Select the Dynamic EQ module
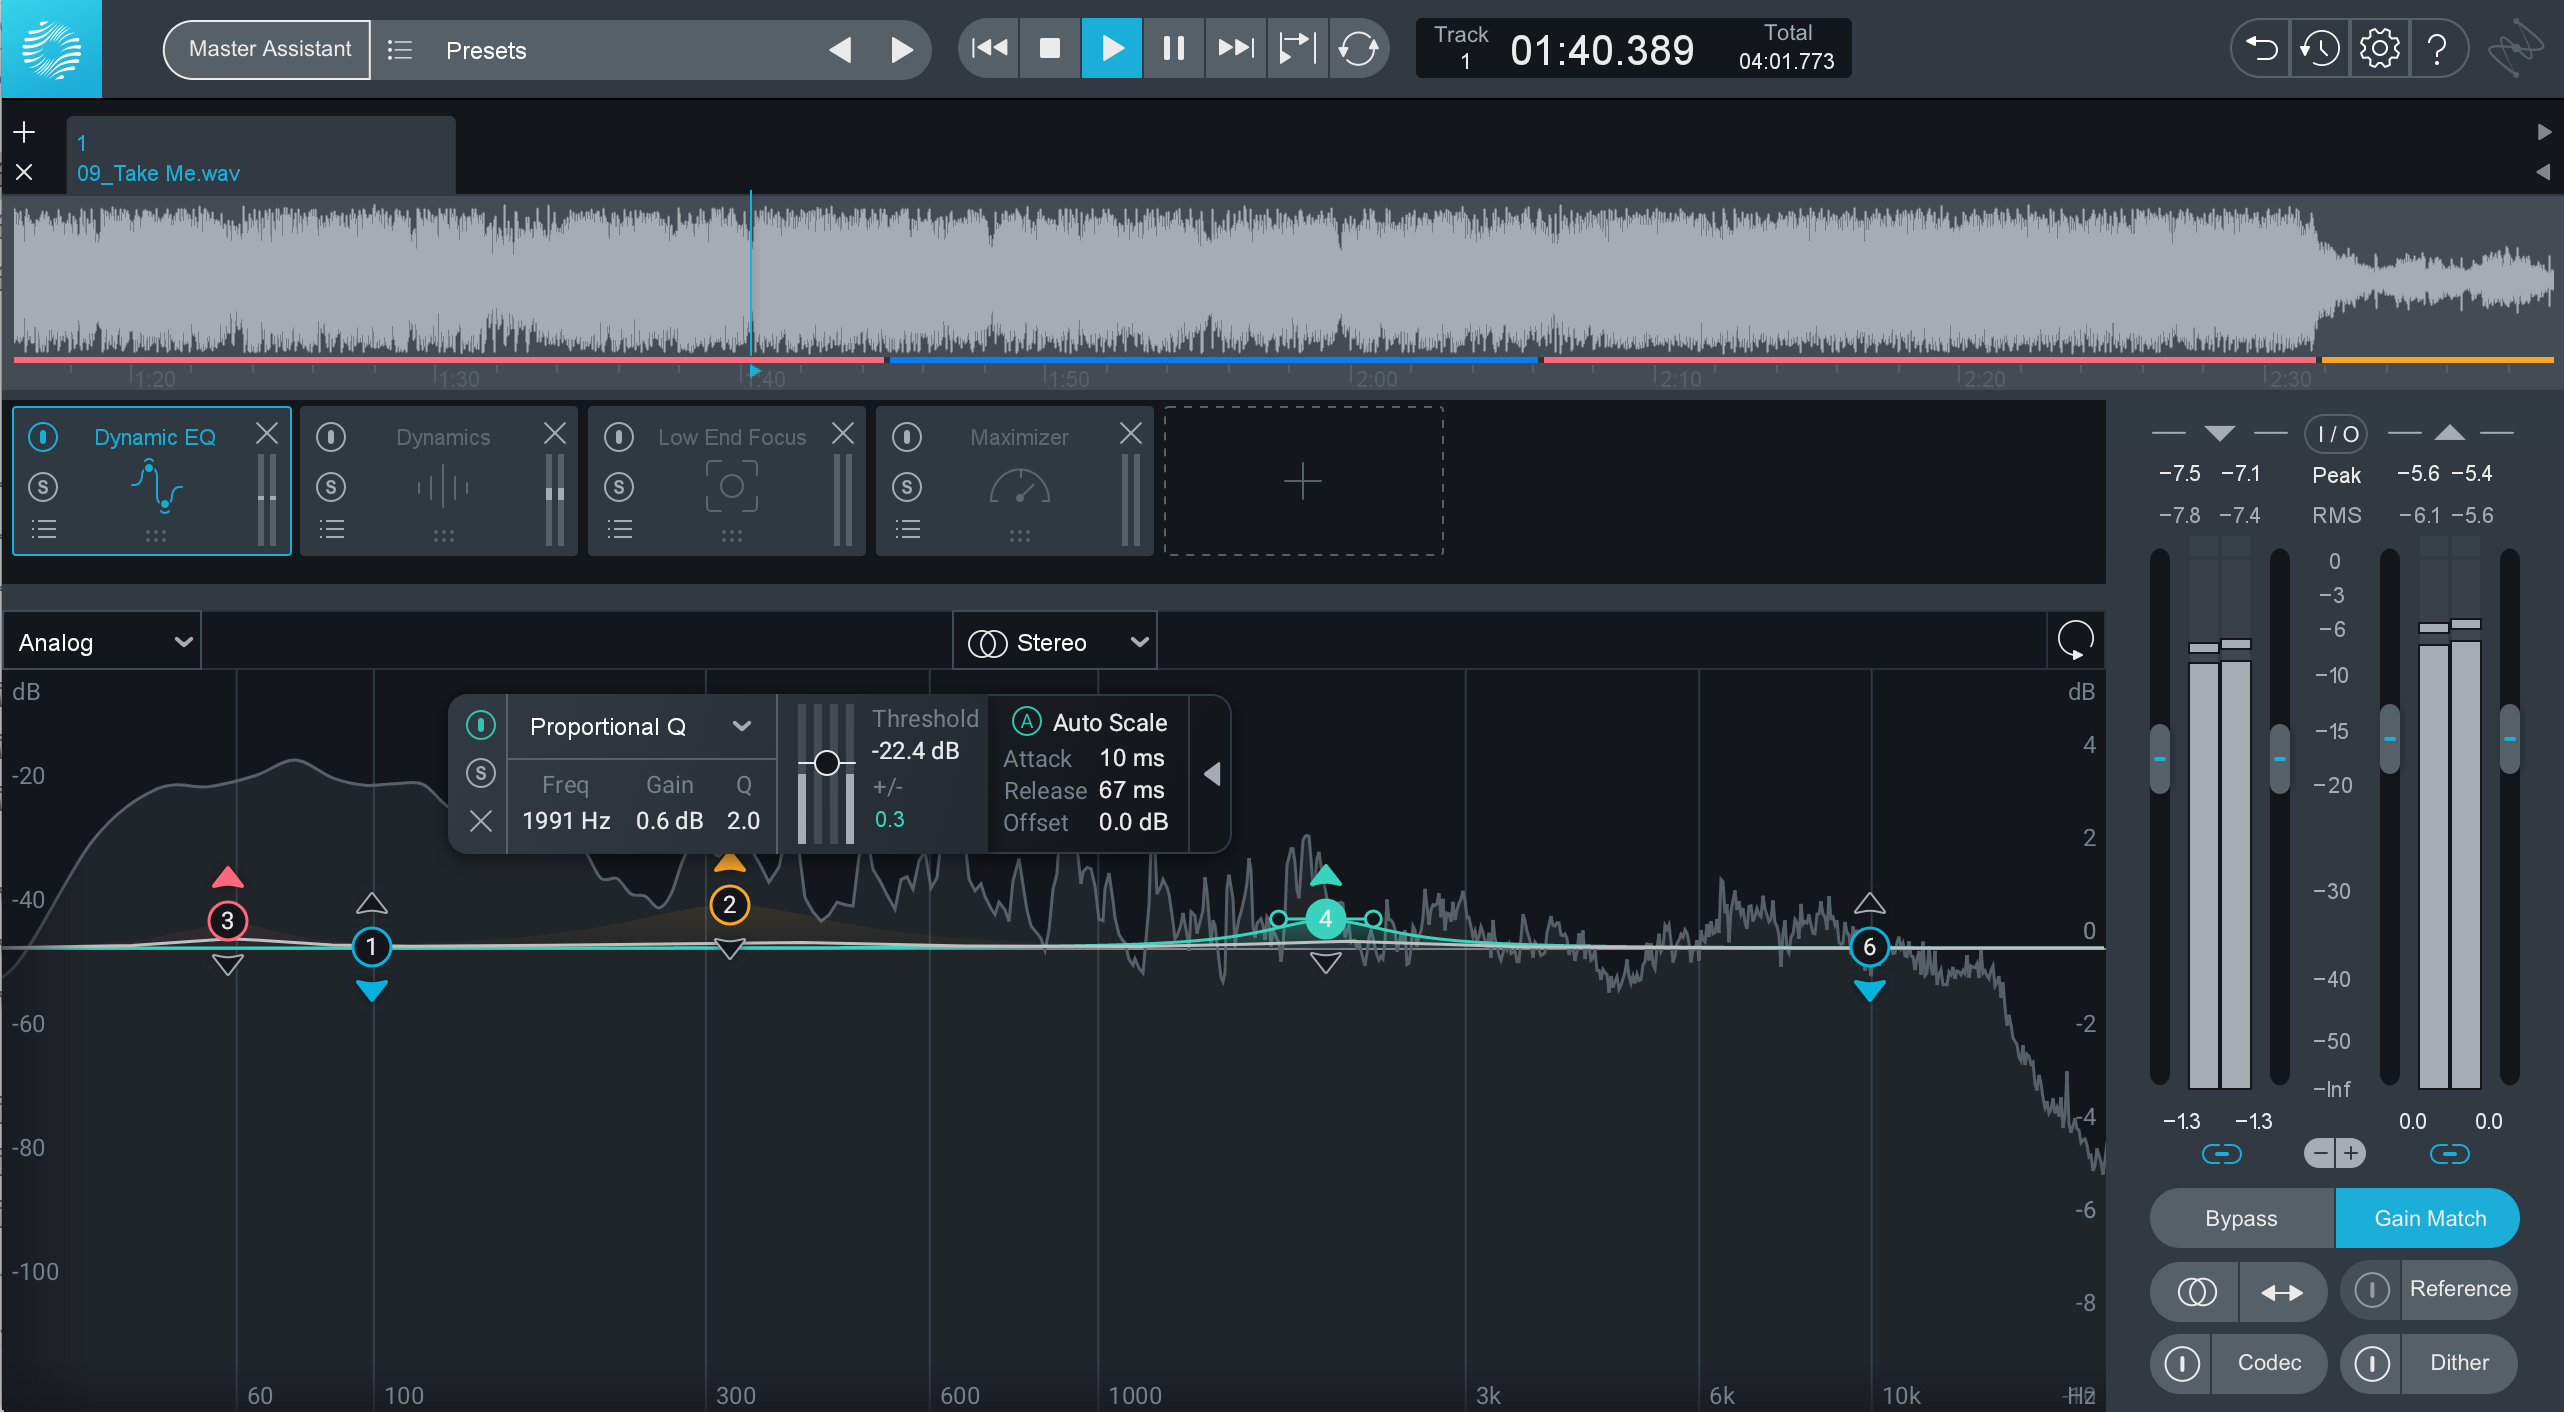The image size is (2564, 1412). click(152, 481)
